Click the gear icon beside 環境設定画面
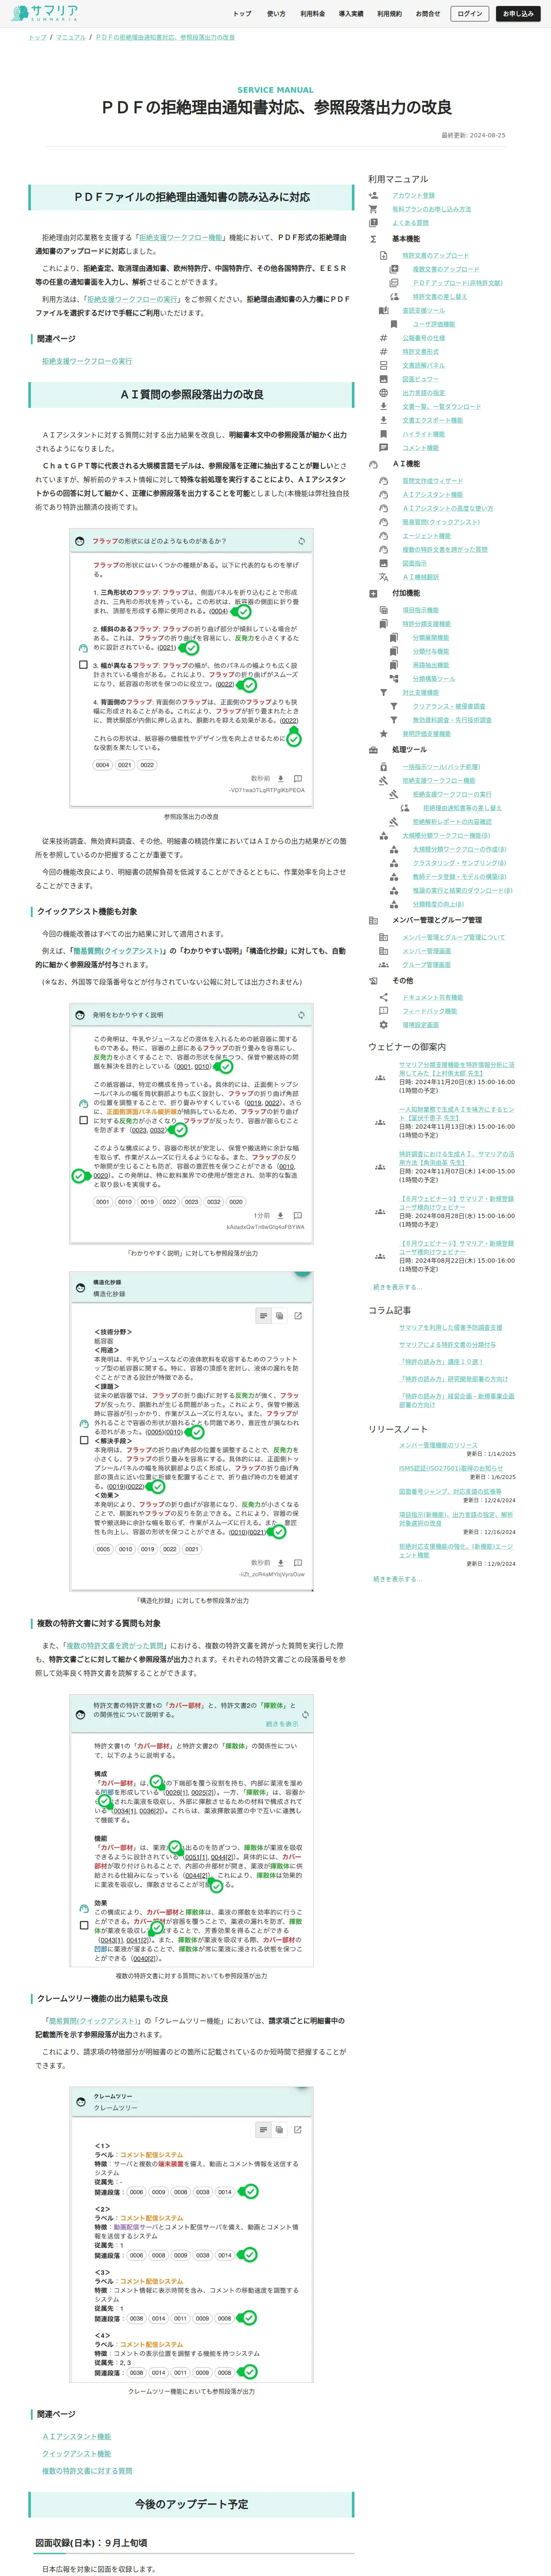 coord(383,1025)
